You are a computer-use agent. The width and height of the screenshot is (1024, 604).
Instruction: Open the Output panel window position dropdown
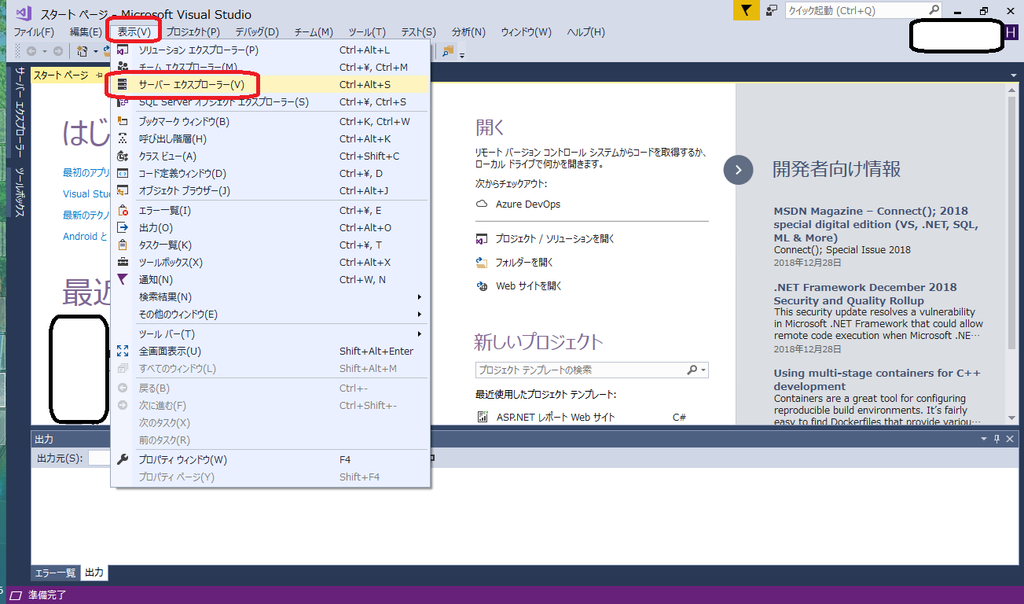(984, 439)
